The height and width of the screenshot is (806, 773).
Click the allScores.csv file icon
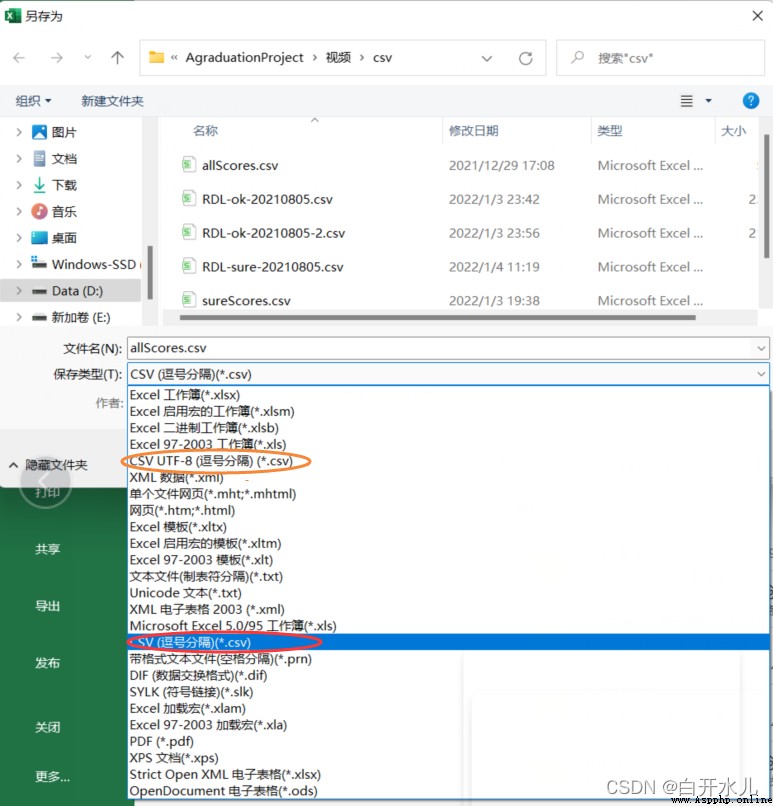(189, 164)
